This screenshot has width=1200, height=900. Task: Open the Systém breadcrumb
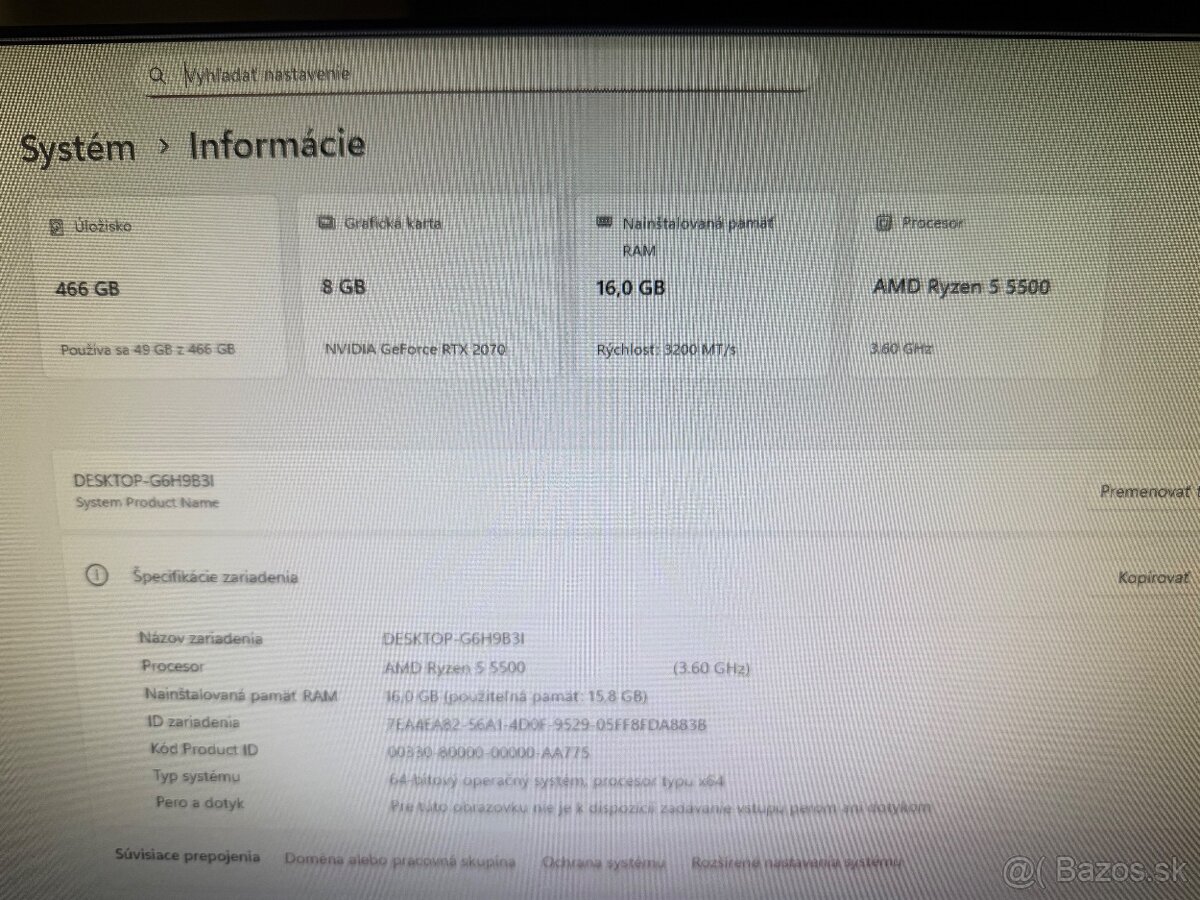(x=79, y=147)
